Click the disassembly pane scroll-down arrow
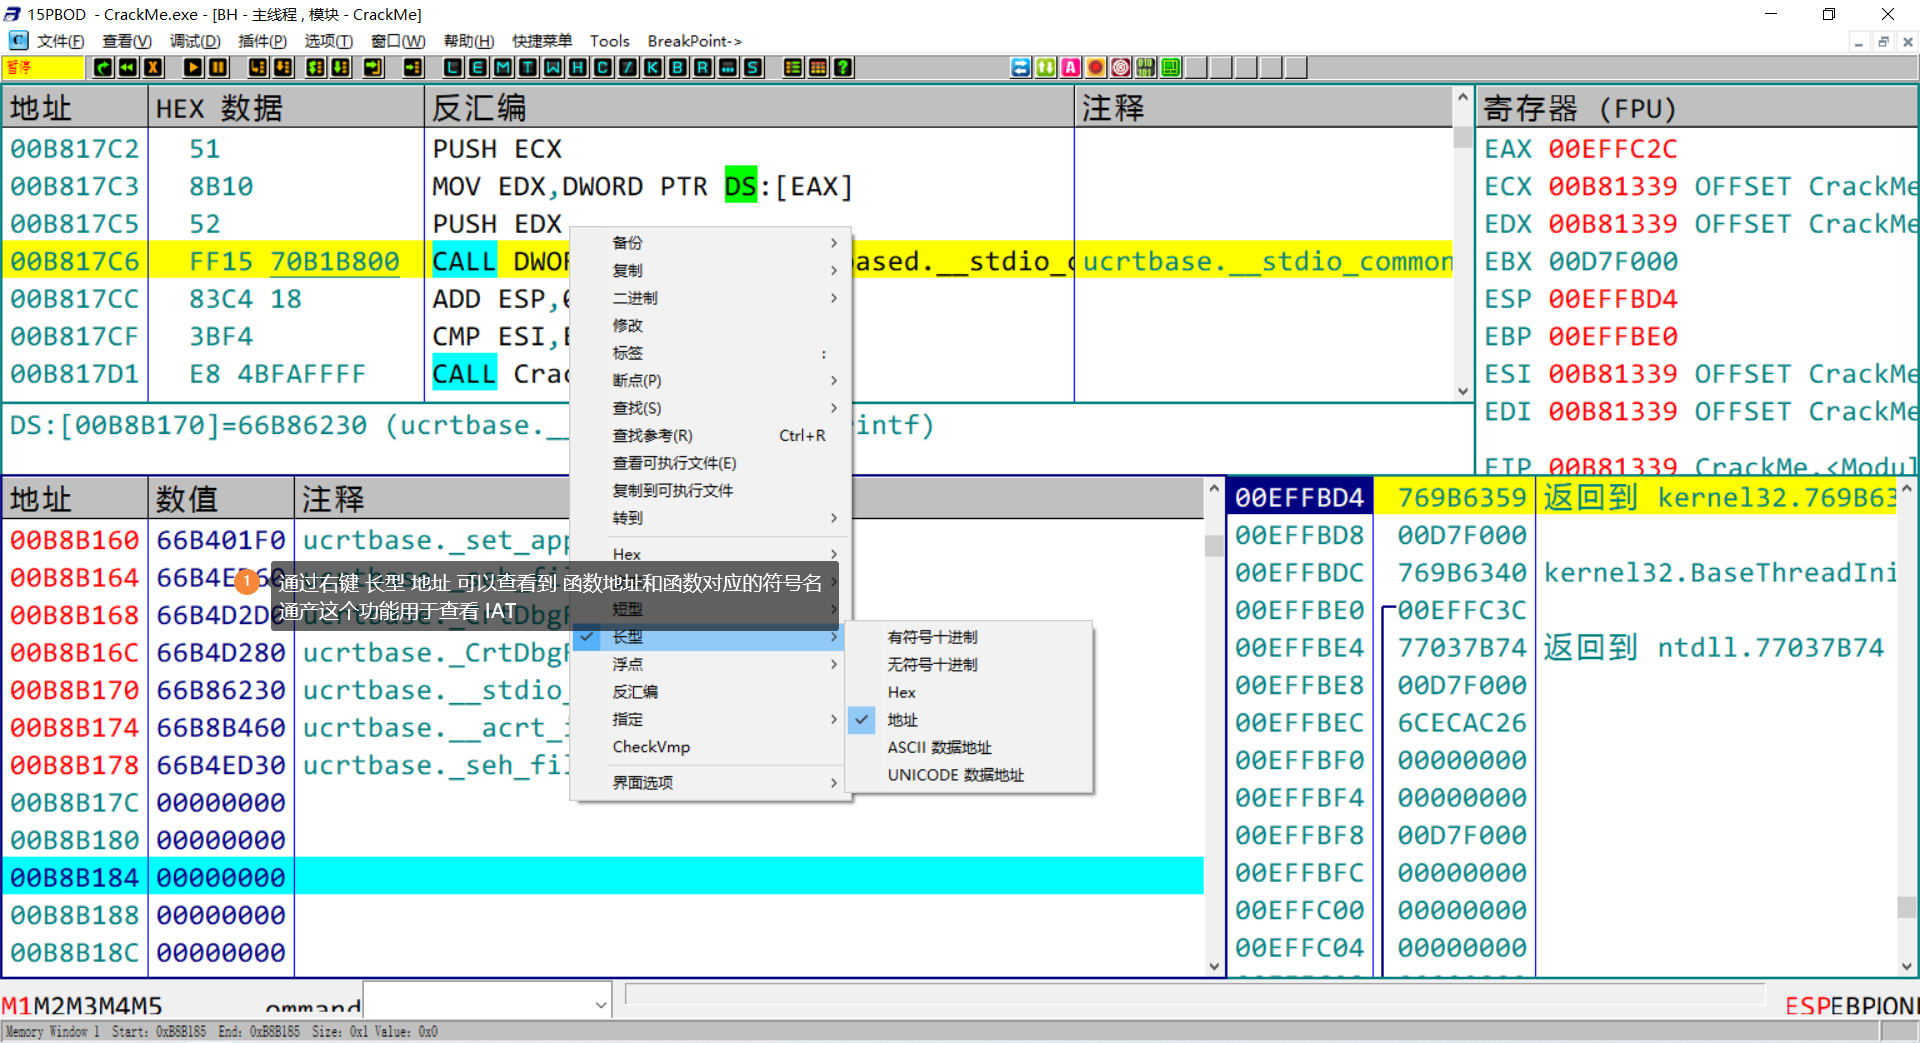 [x=1463, y=391]
